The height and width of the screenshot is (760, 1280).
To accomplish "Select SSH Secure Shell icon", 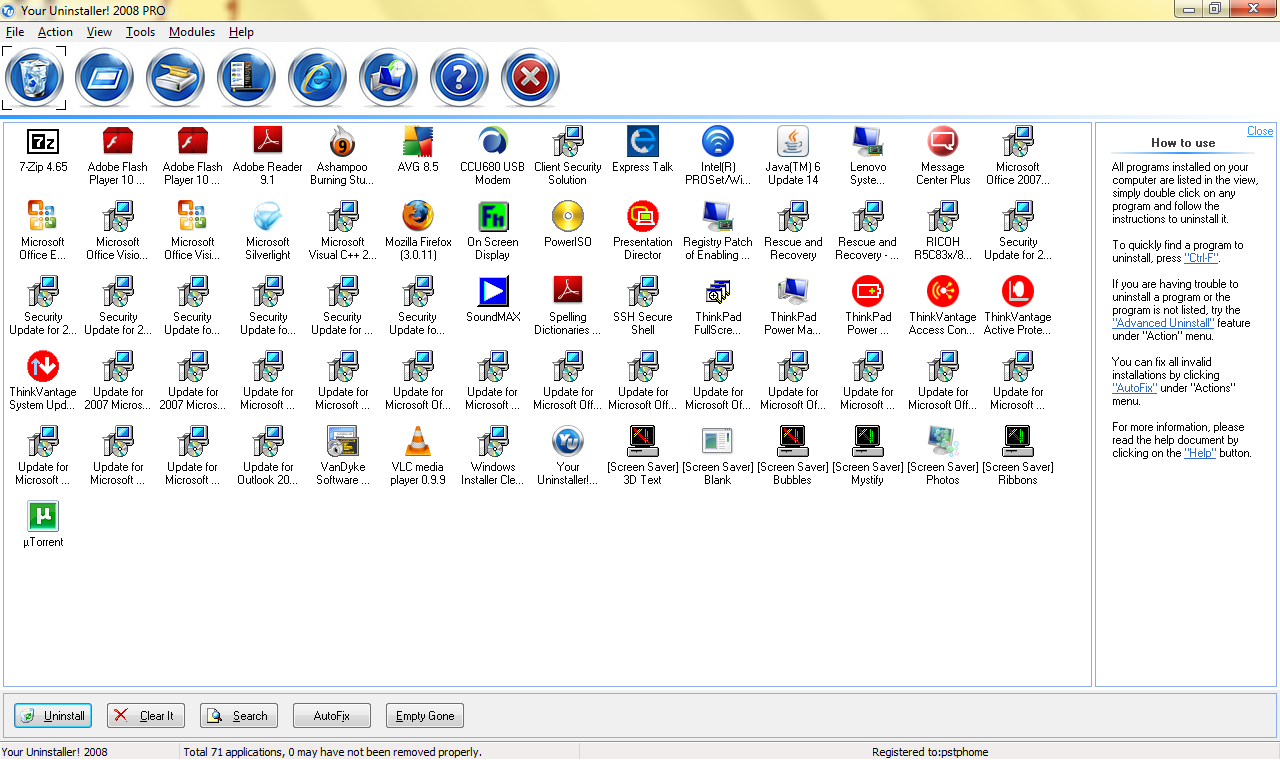I will (643, 291).
